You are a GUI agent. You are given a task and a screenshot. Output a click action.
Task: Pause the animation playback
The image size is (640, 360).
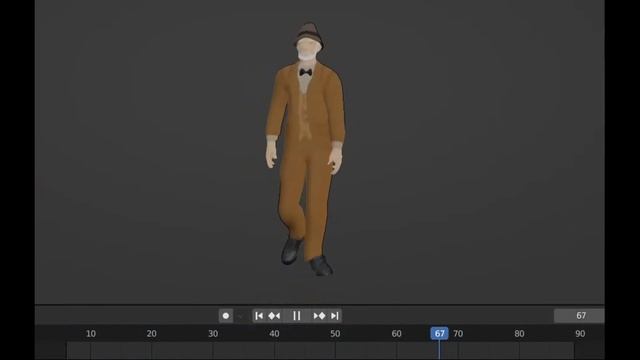pos(297,316)
